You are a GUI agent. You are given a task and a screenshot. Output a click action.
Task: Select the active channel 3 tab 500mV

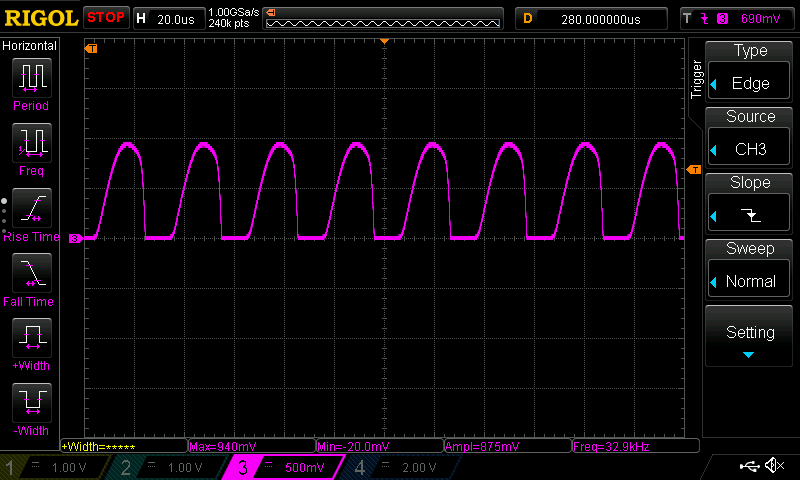click(284, 467)
